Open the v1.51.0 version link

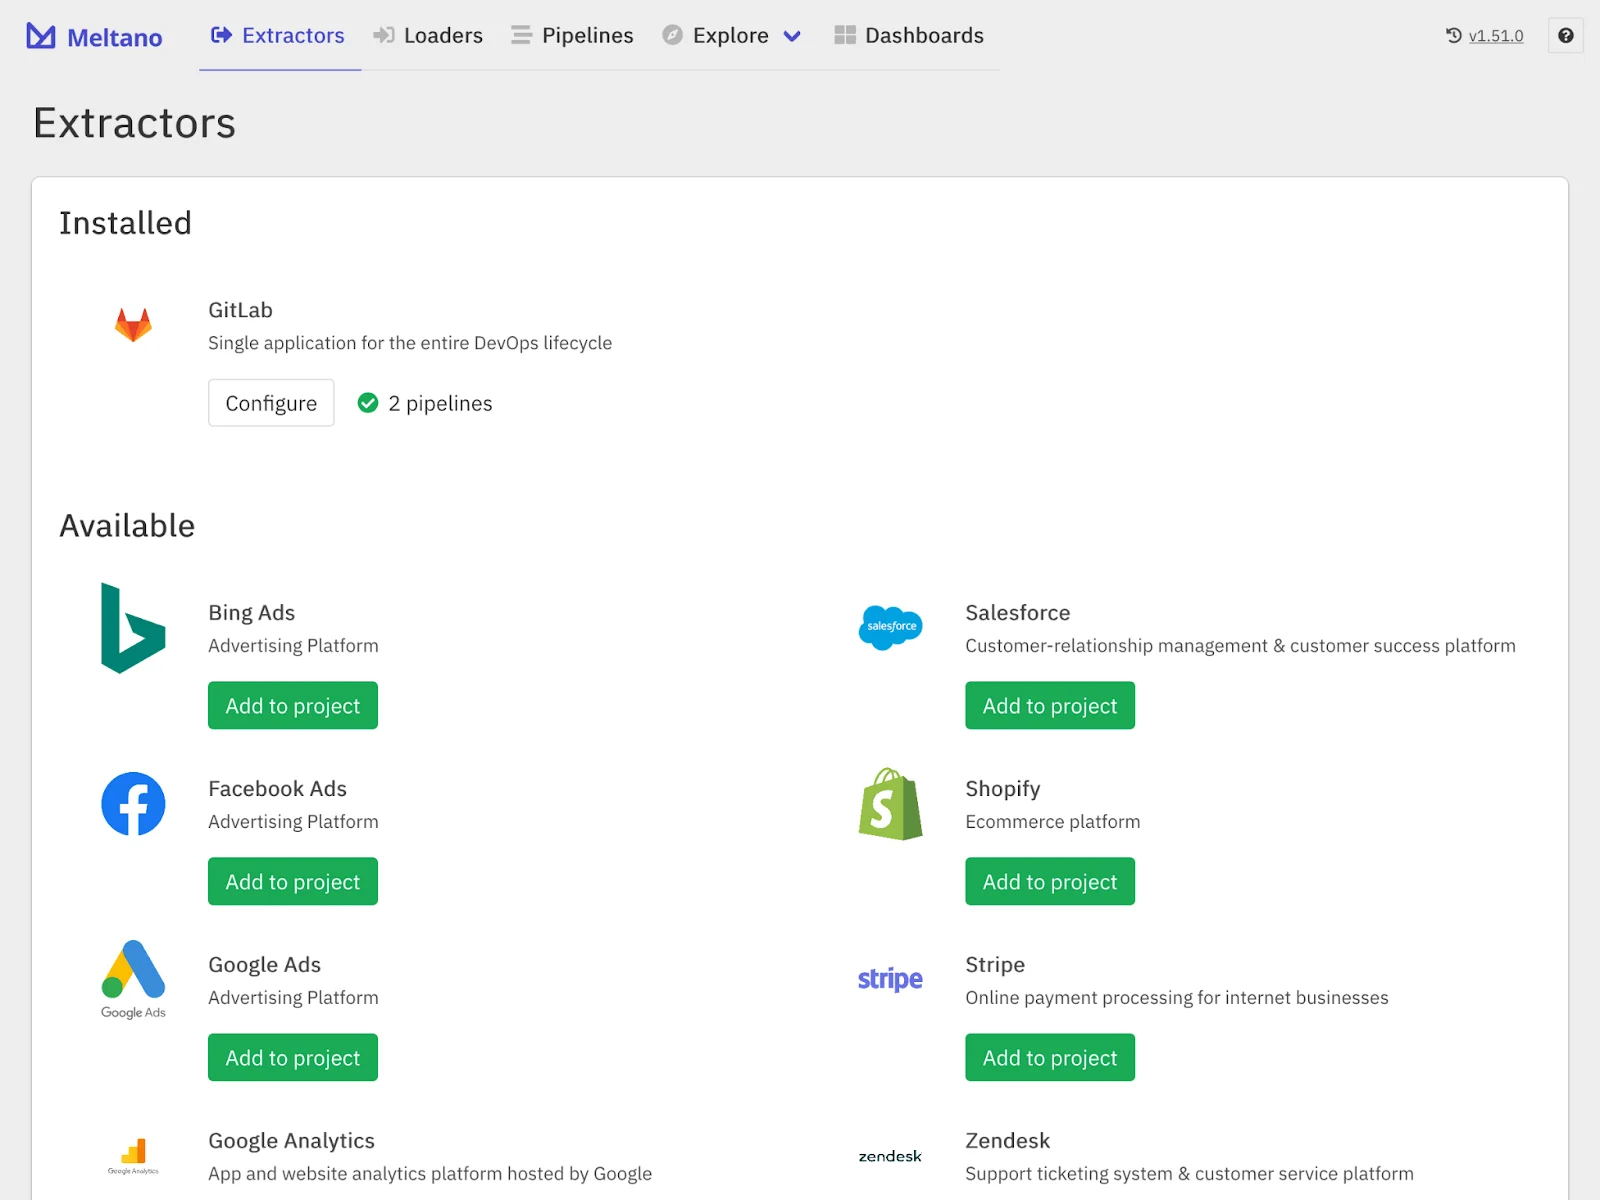[1495, 36]
